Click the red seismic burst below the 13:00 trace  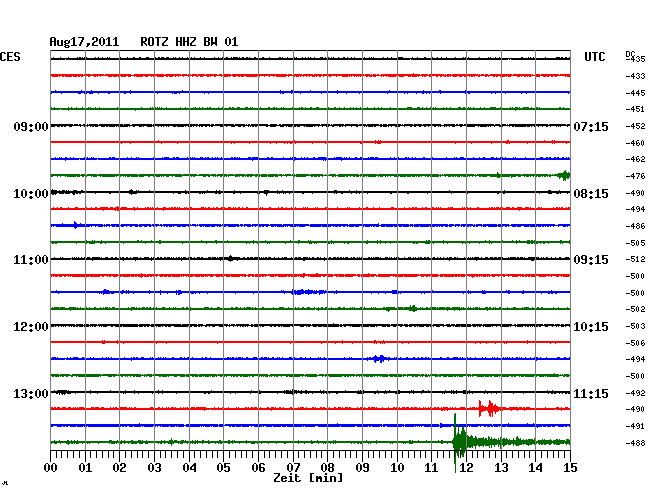489,409
